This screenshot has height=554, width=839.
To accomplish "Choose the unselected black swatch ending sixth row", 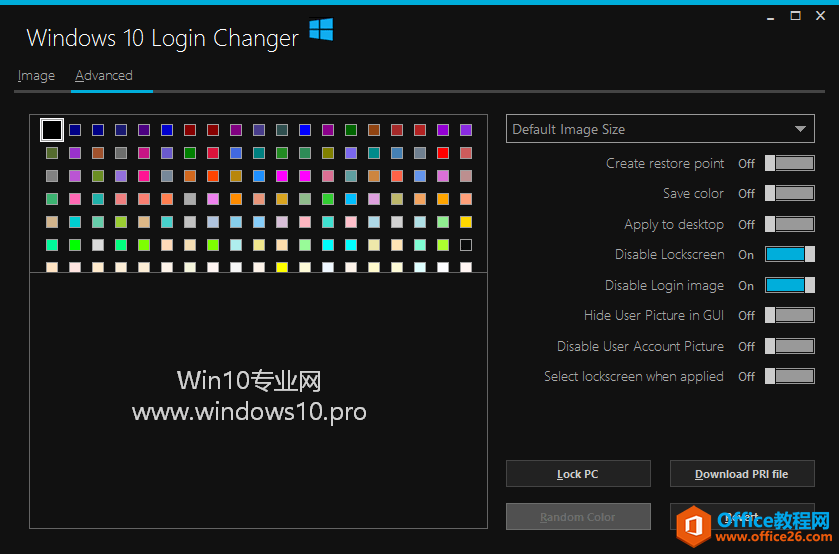I will pos(466,245).
